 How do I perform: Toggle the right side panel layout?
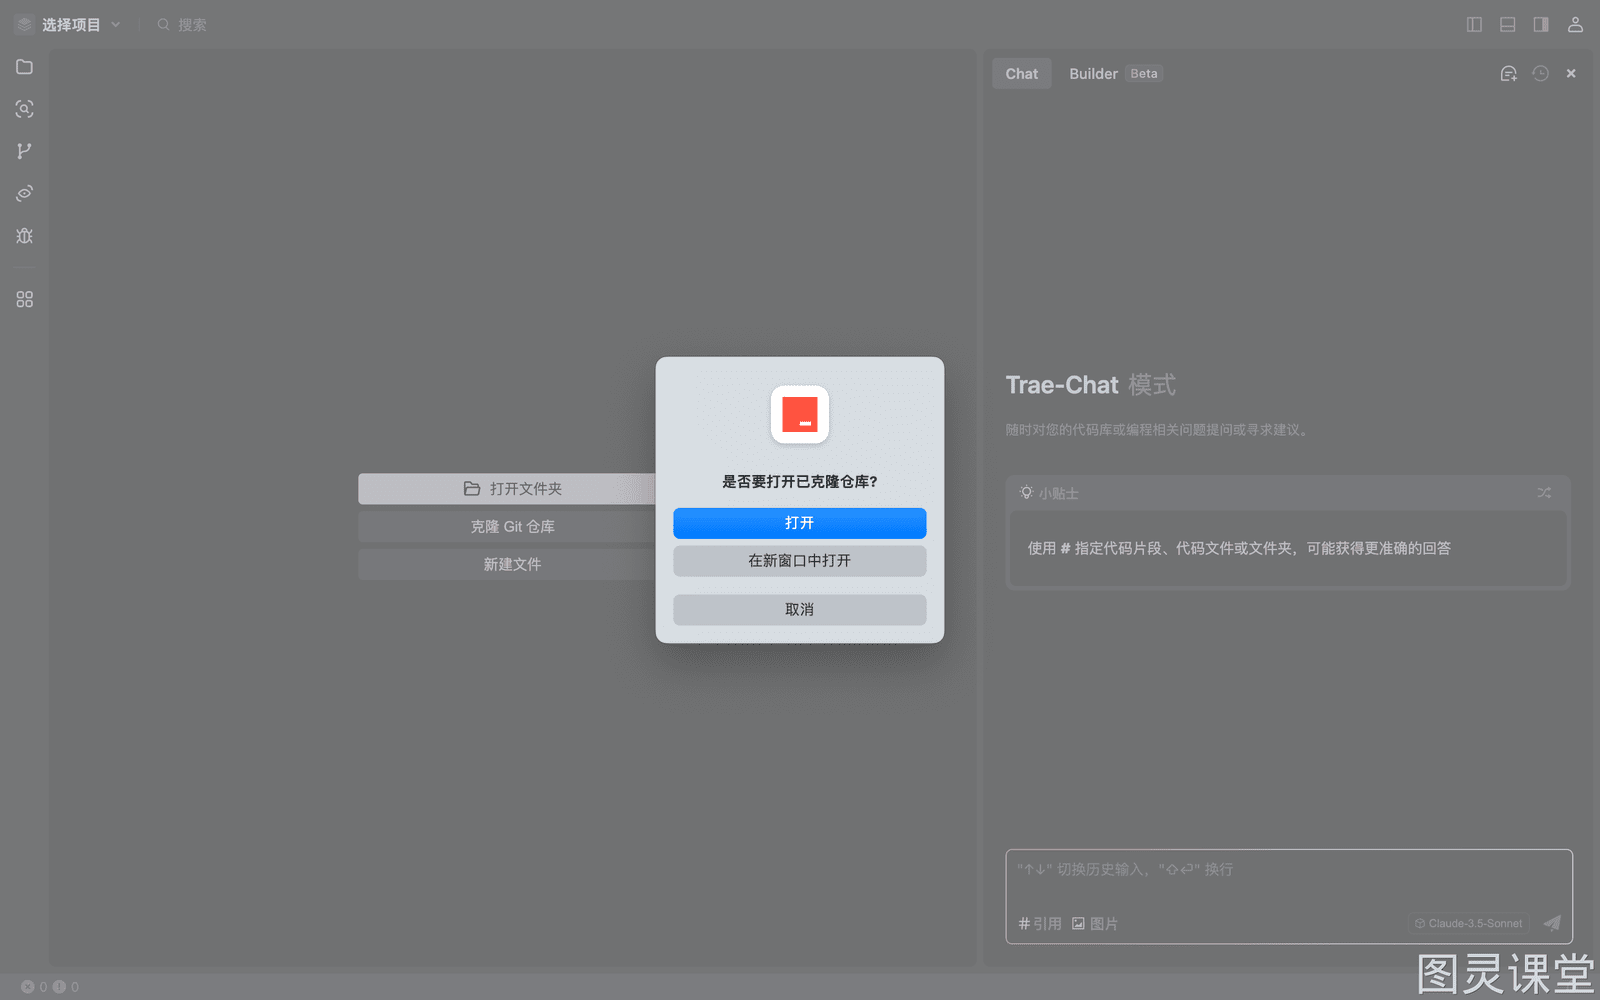tap(1541, 25)
